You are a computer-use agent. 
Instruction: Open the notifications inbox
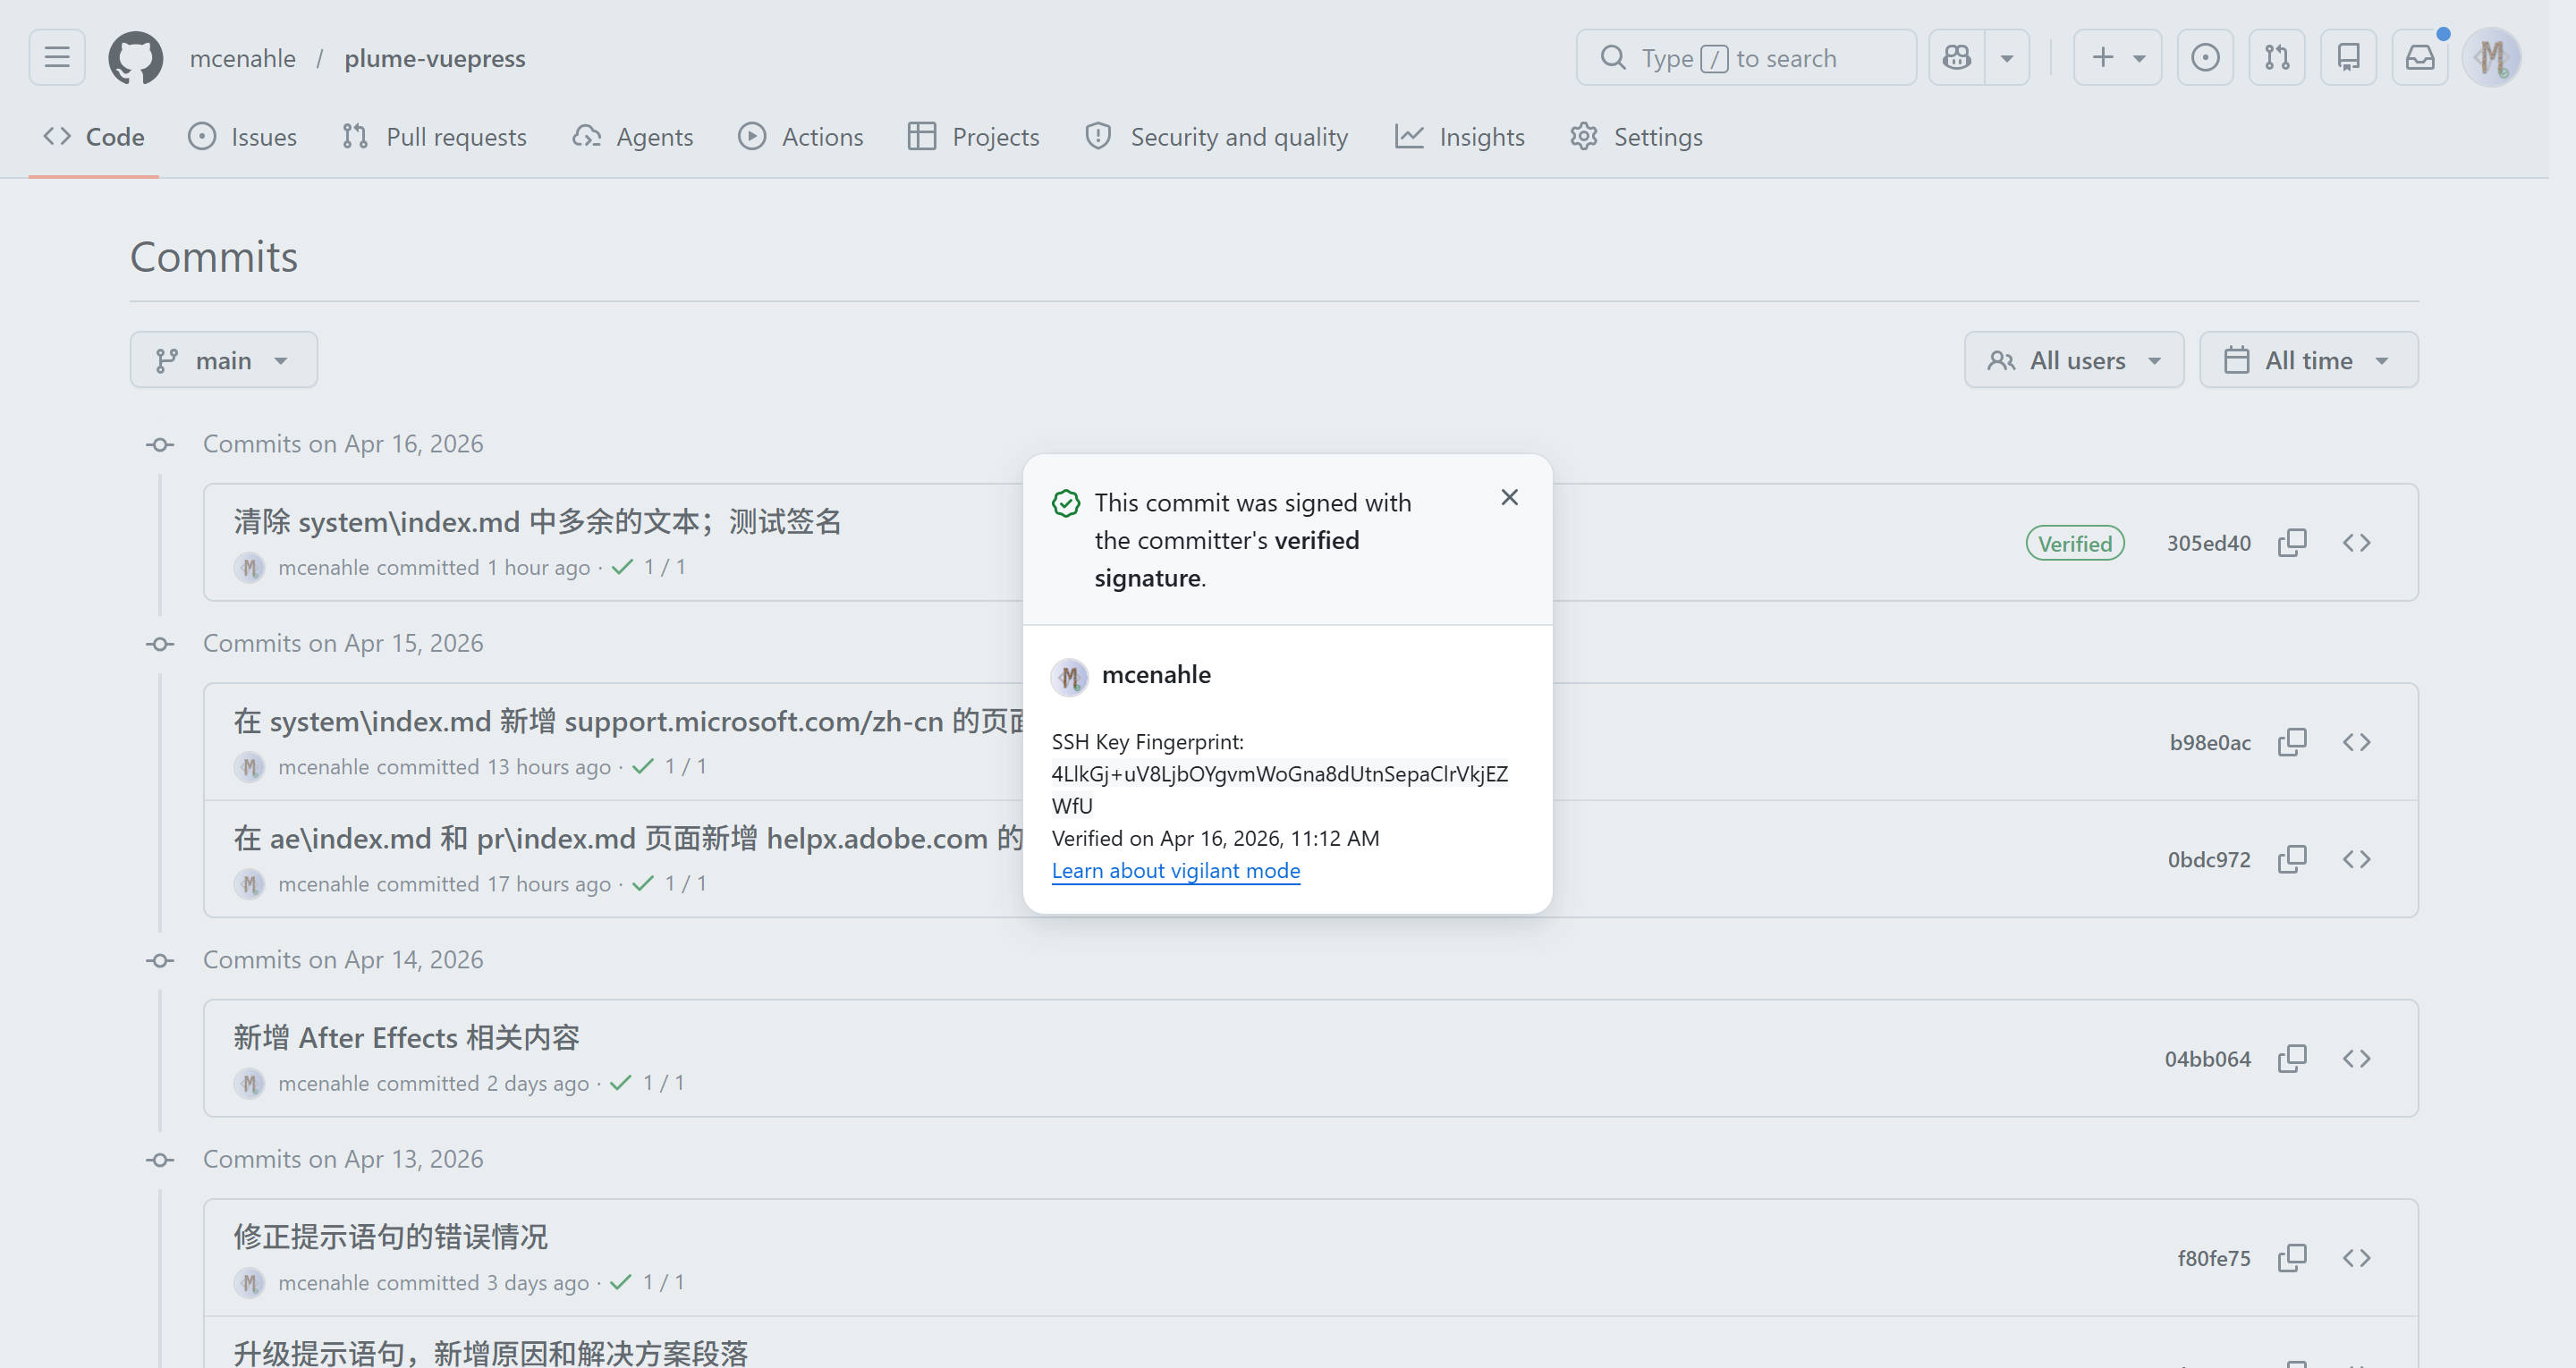(2420, 57)
